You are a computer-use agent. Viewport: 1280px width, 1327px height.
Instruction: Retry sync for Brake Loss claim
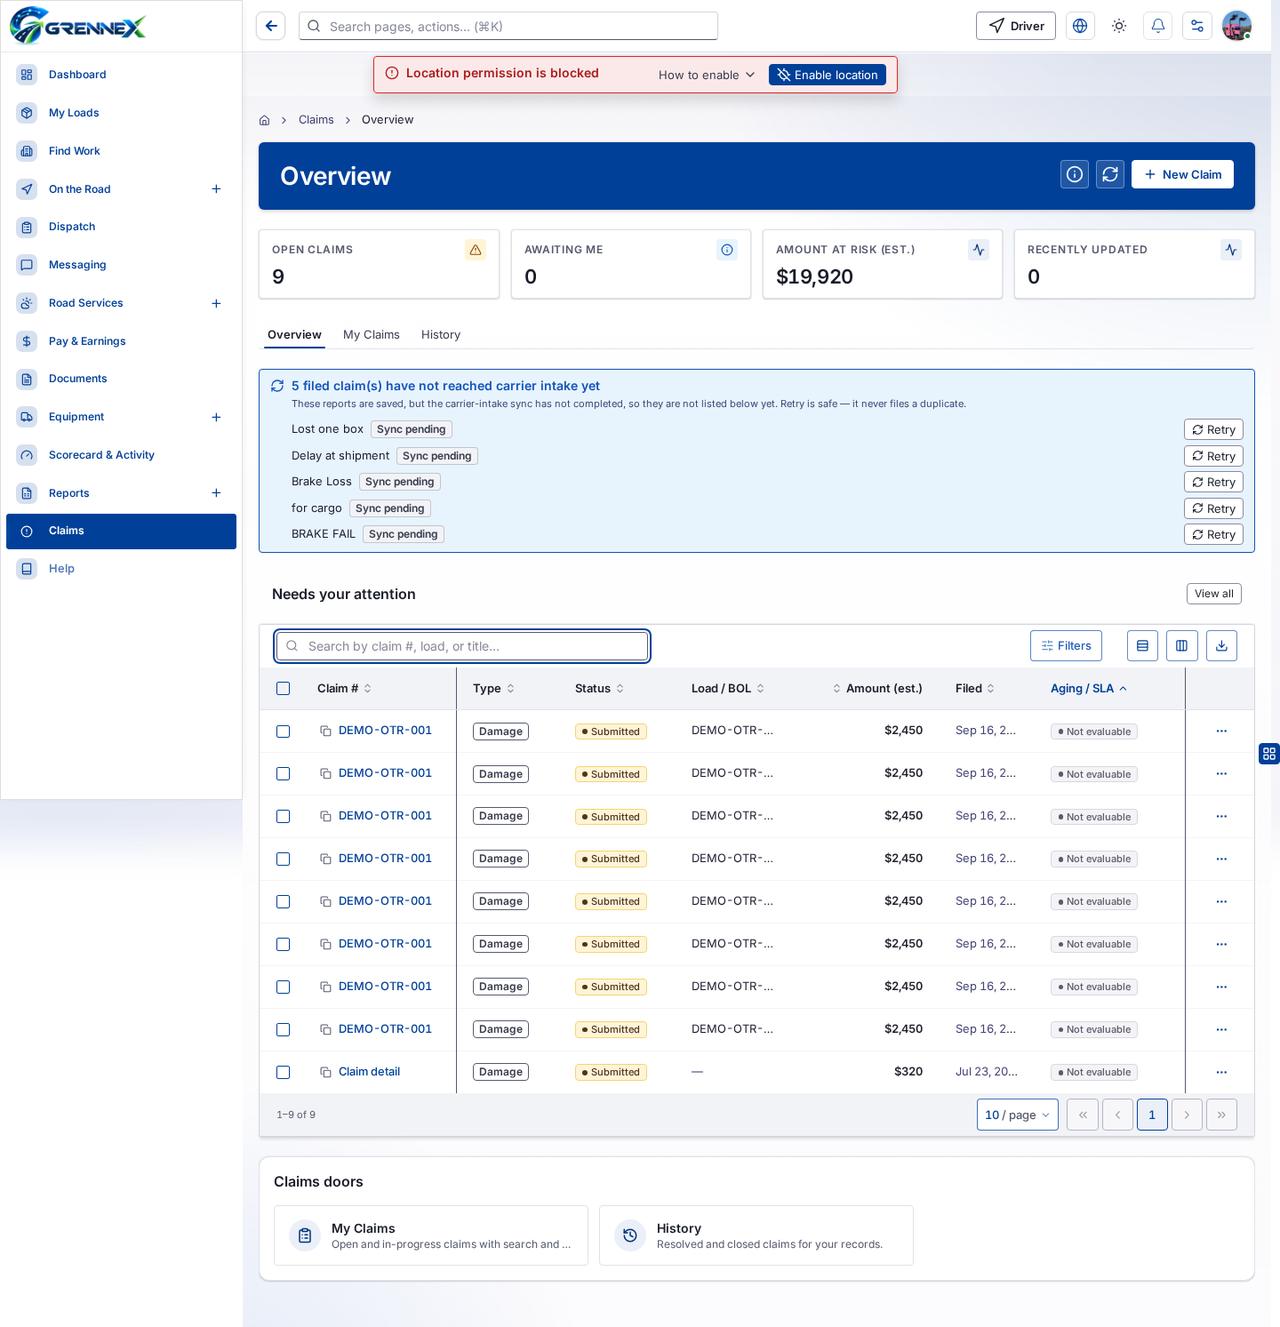(1214, 482)
